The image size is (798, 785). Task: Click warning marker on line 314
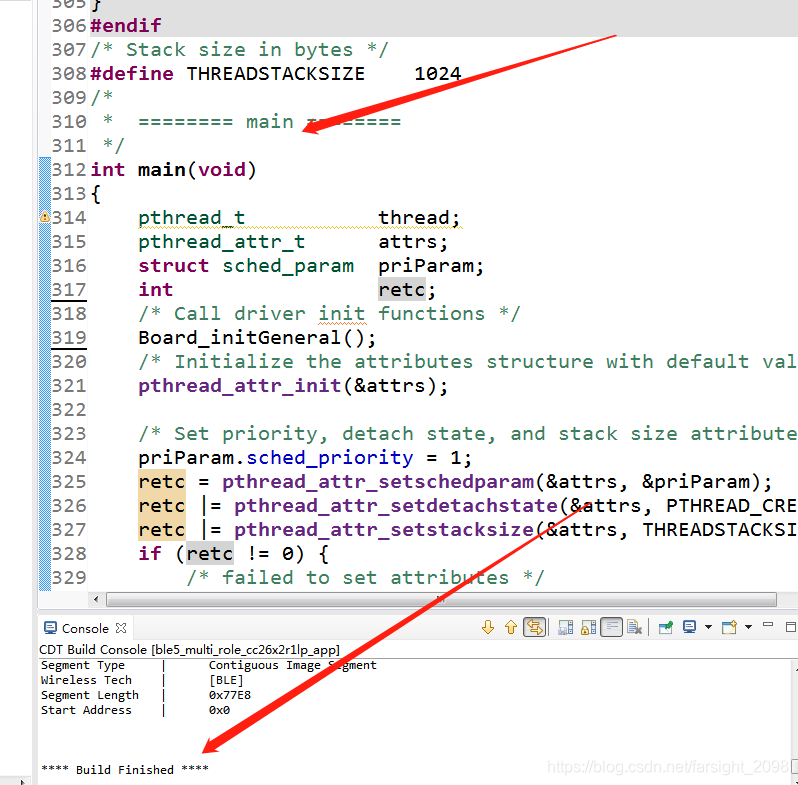pos(45,217)
